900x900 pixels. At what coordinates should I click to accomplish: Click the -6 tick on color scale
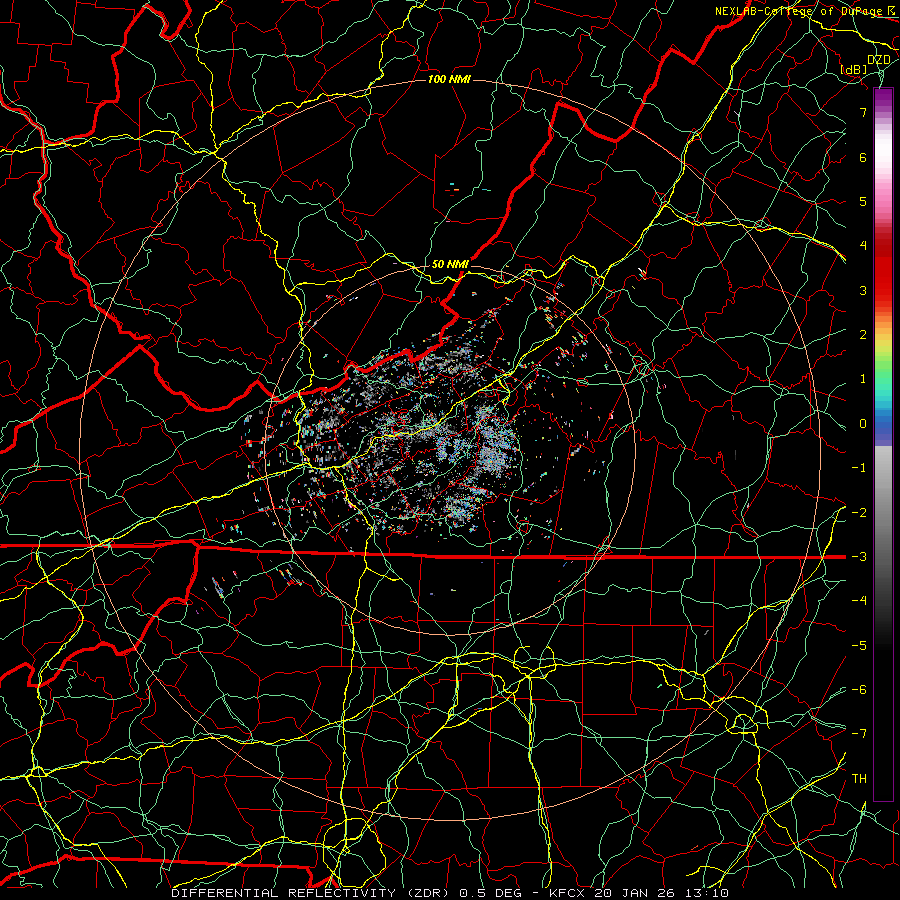point(859,690)
